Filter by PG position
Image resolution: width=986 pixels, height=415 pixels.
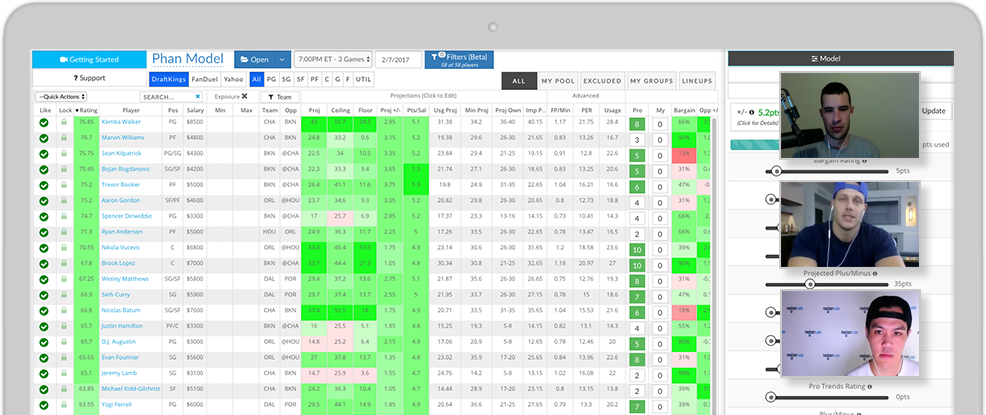tap(271, 79)
